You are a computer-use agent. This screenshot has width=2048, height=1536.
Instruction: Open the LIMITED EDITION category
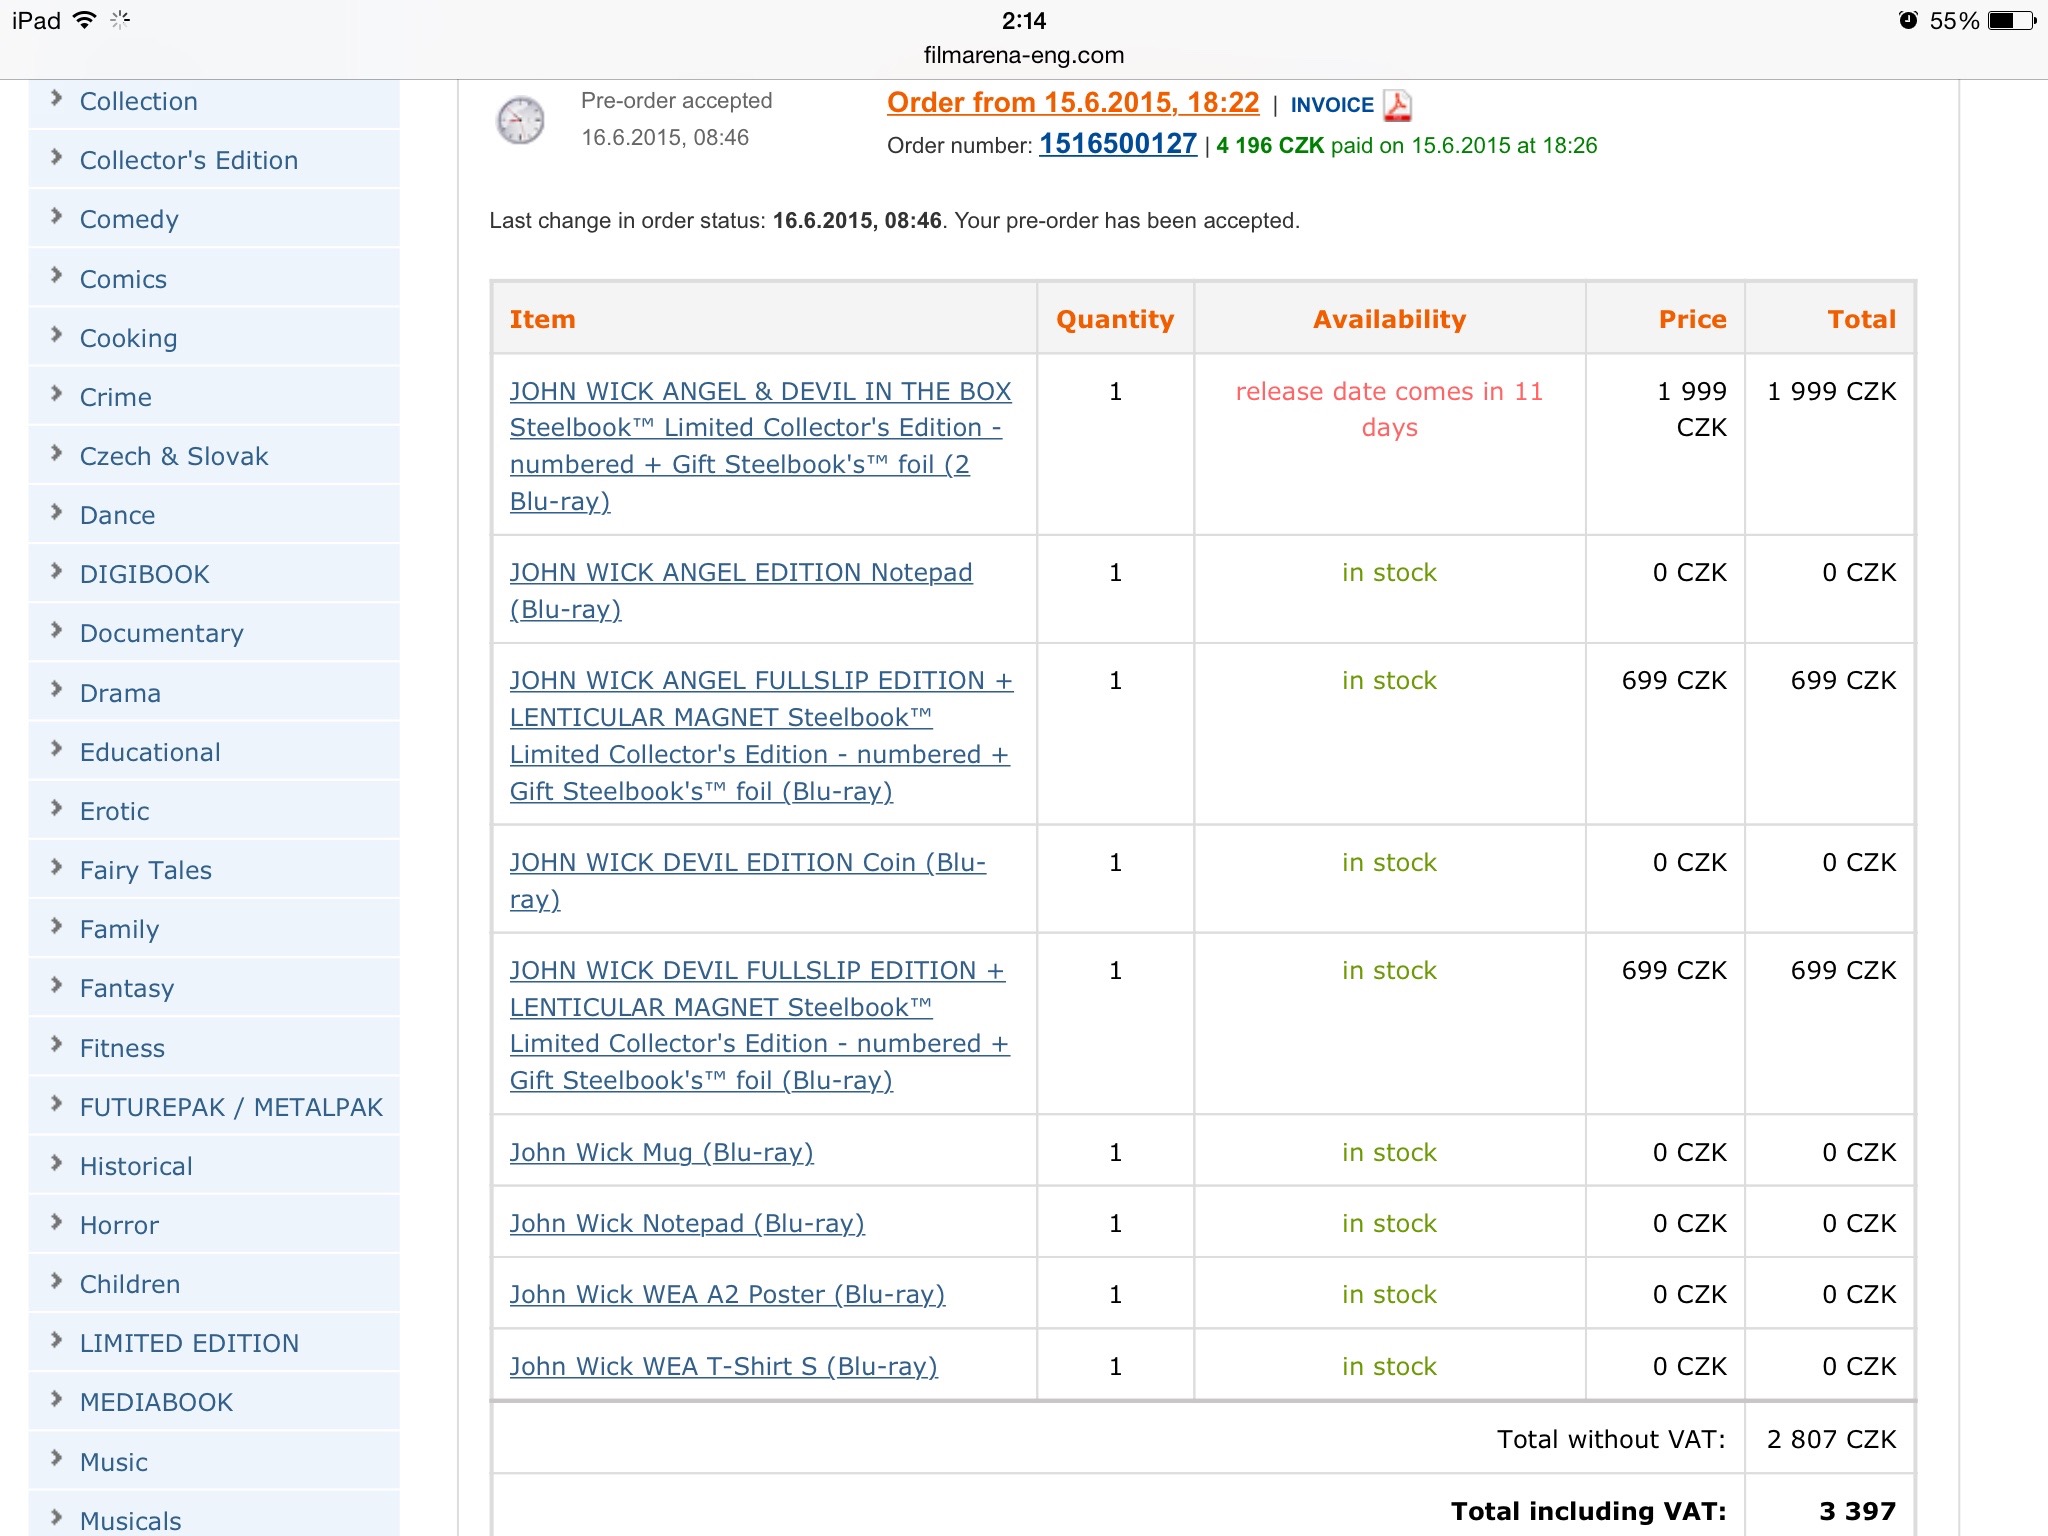(189, 1343)
